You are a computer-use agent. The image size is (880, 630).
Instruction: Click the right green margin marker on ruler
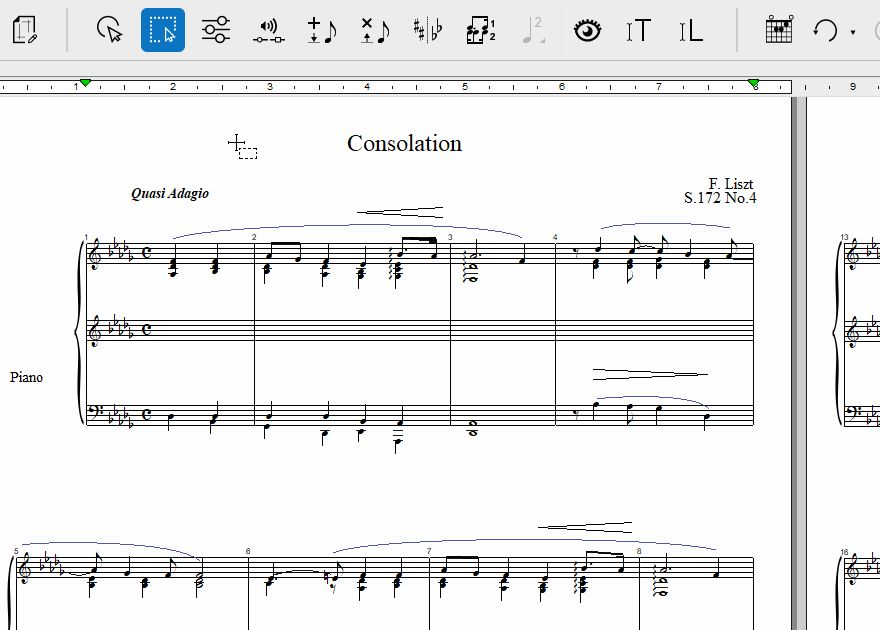point(753,83)
